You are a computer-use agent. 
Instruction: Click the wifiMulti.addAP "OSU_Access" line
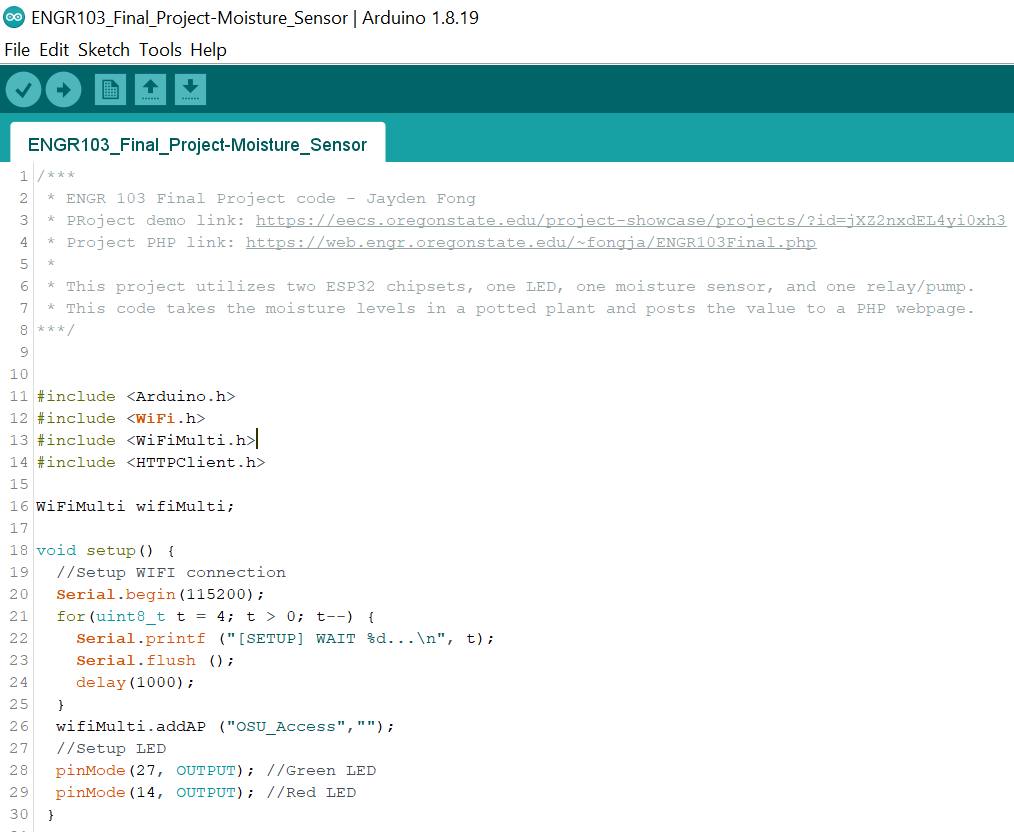point(225,726)
